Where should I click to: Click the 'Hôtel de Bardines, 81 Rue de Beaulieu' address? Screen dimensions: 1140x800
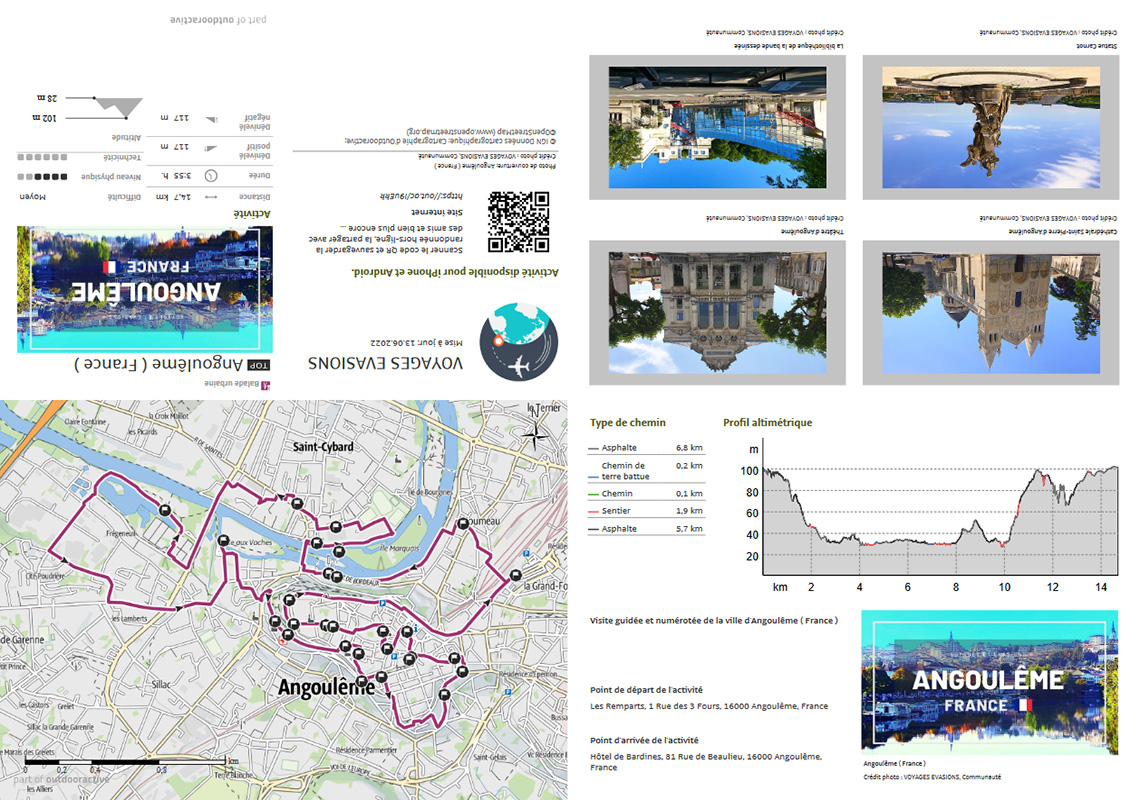[x=706, y=761]
